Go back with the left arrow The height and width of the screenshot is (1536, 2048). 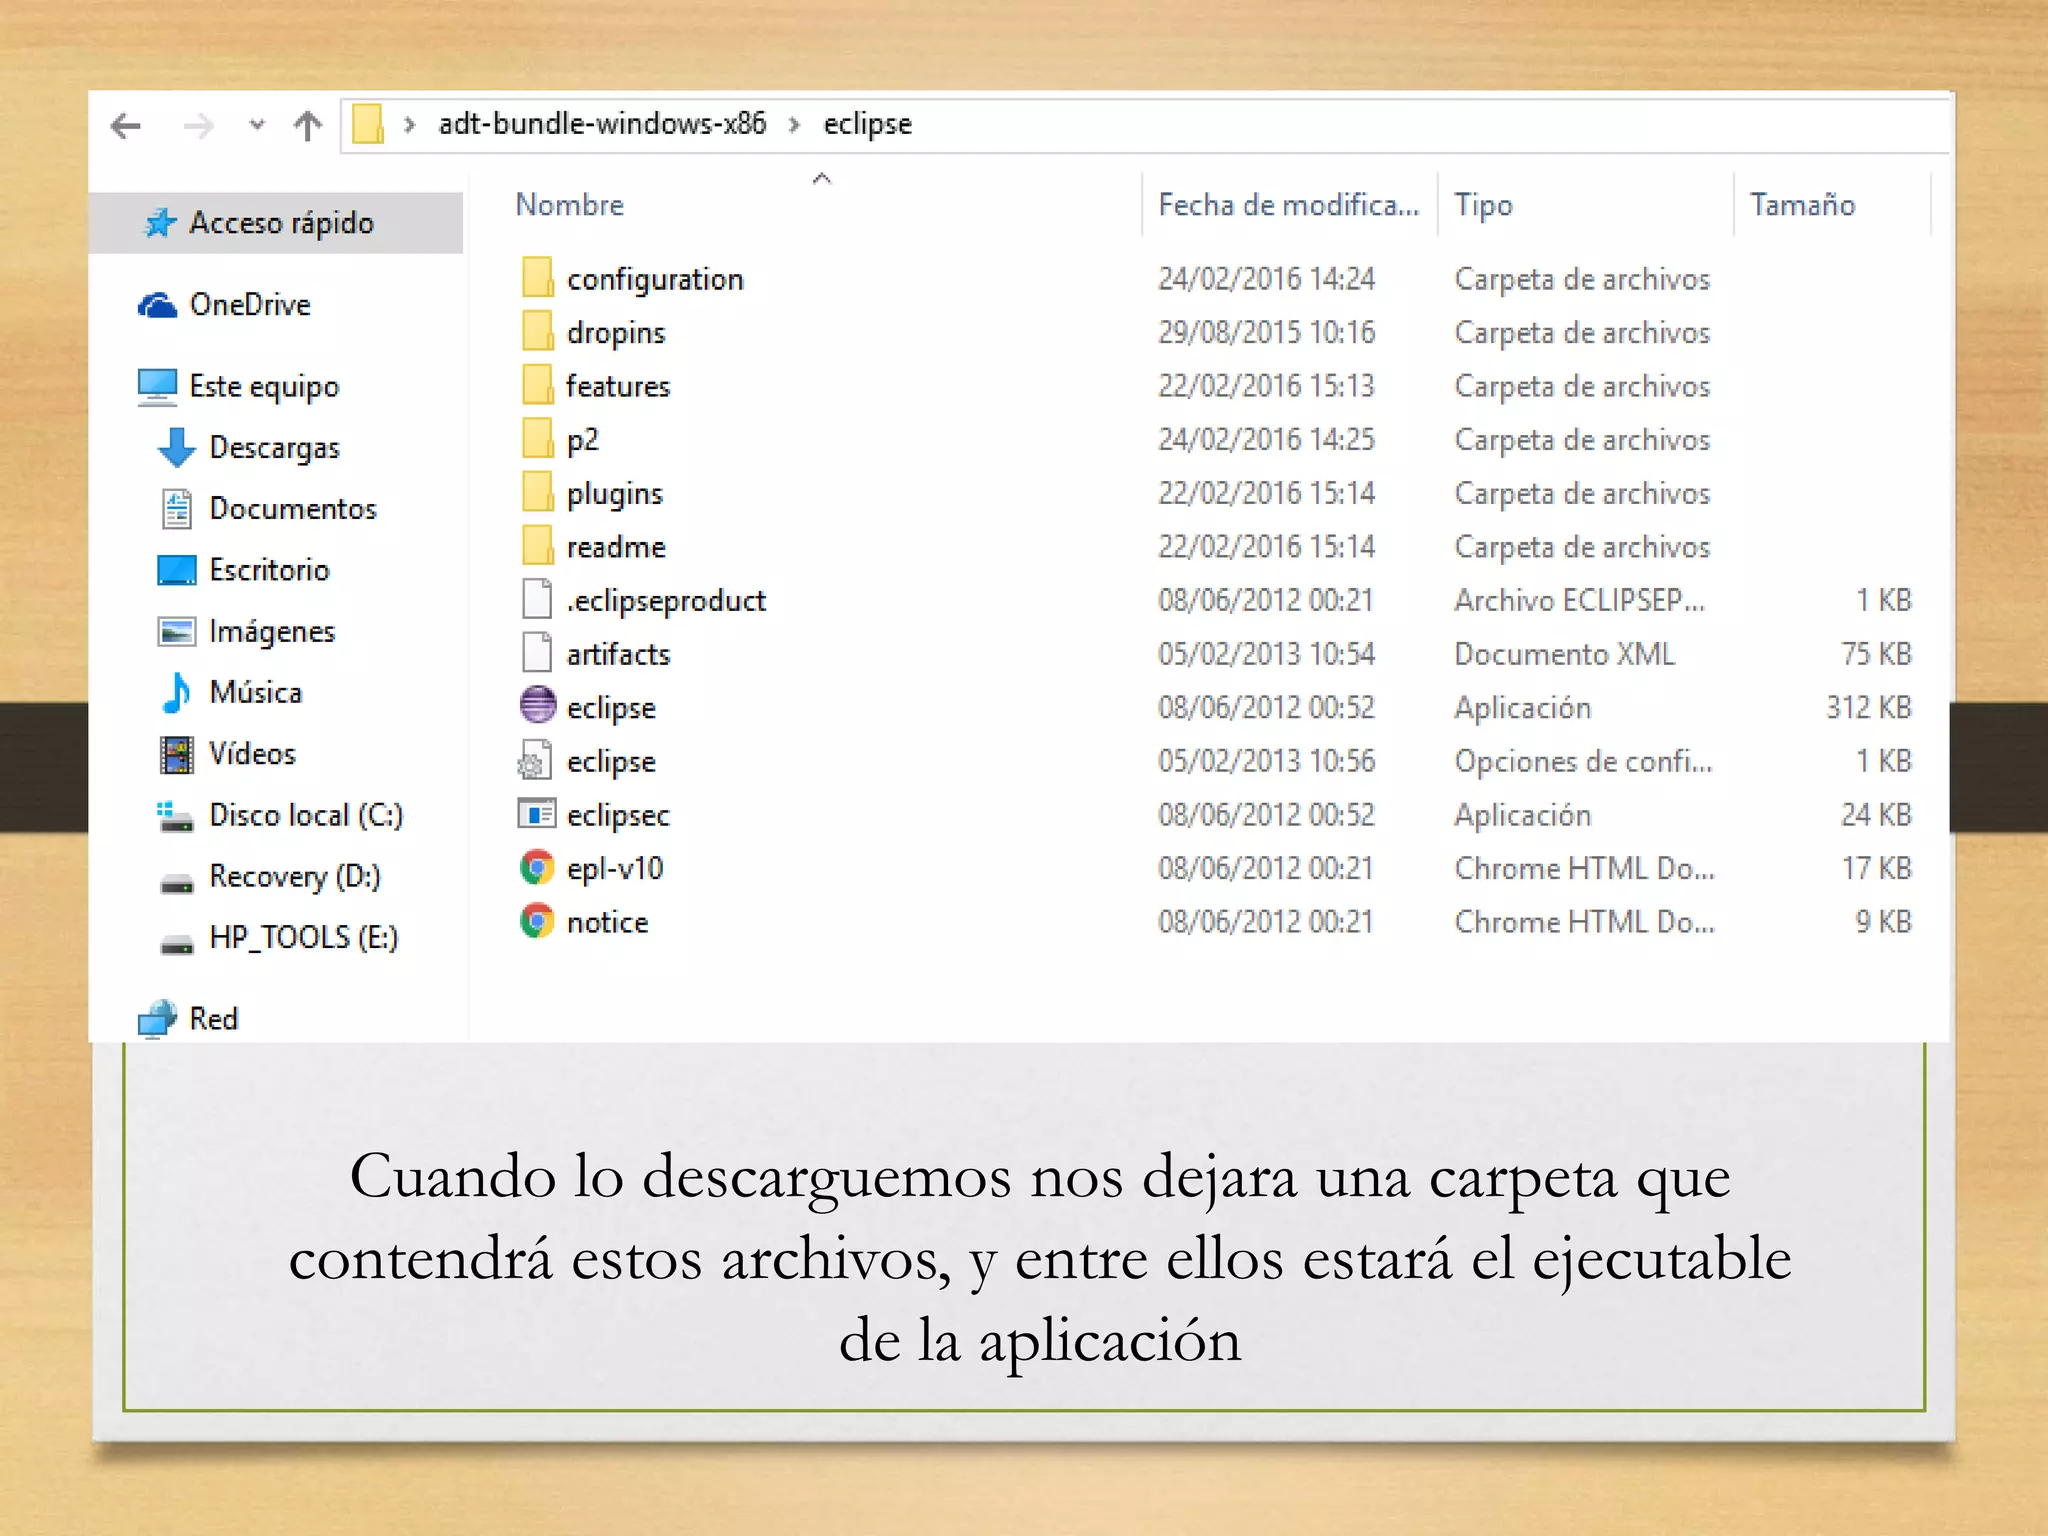(x=126, y=126)
